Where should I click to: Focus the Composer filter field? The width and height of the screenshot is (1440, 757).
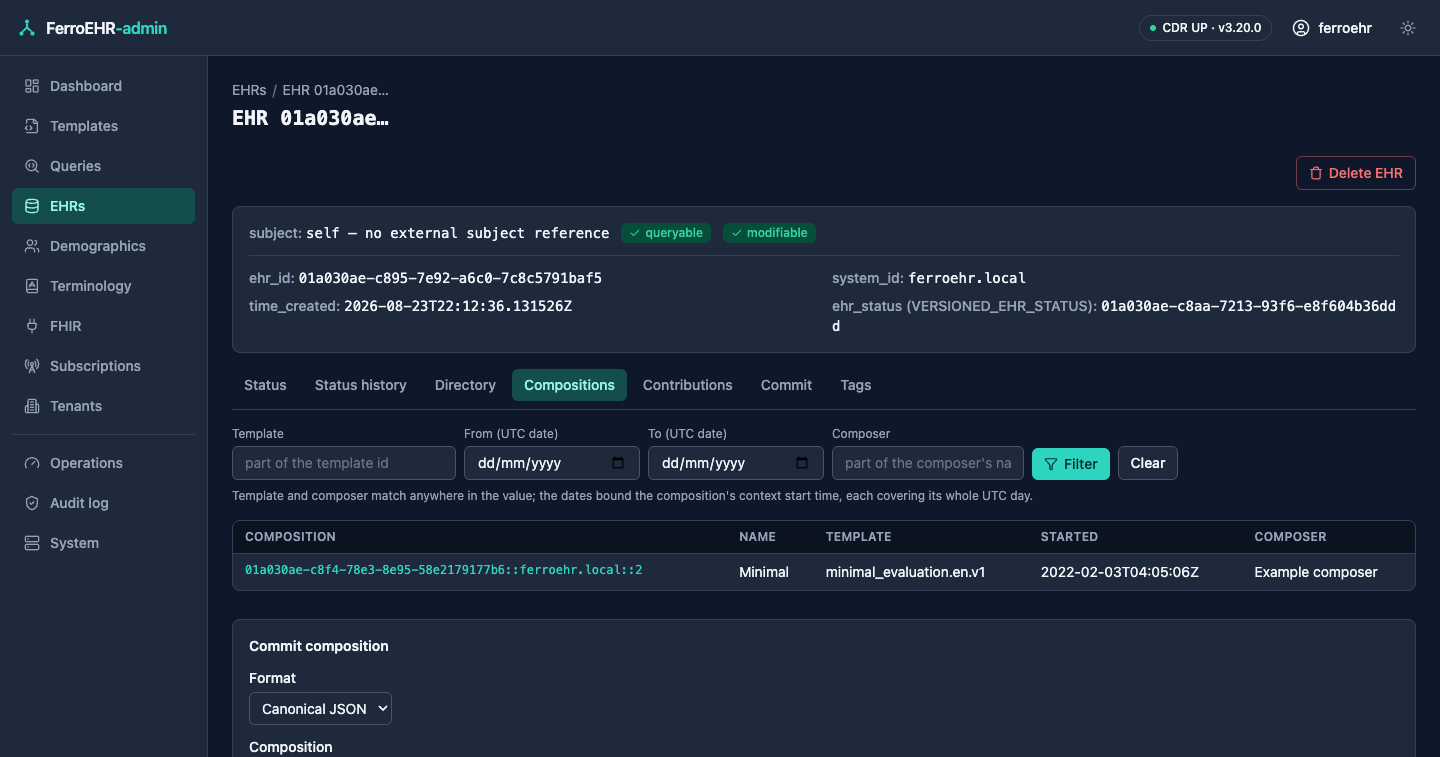(x=928, y=463)
